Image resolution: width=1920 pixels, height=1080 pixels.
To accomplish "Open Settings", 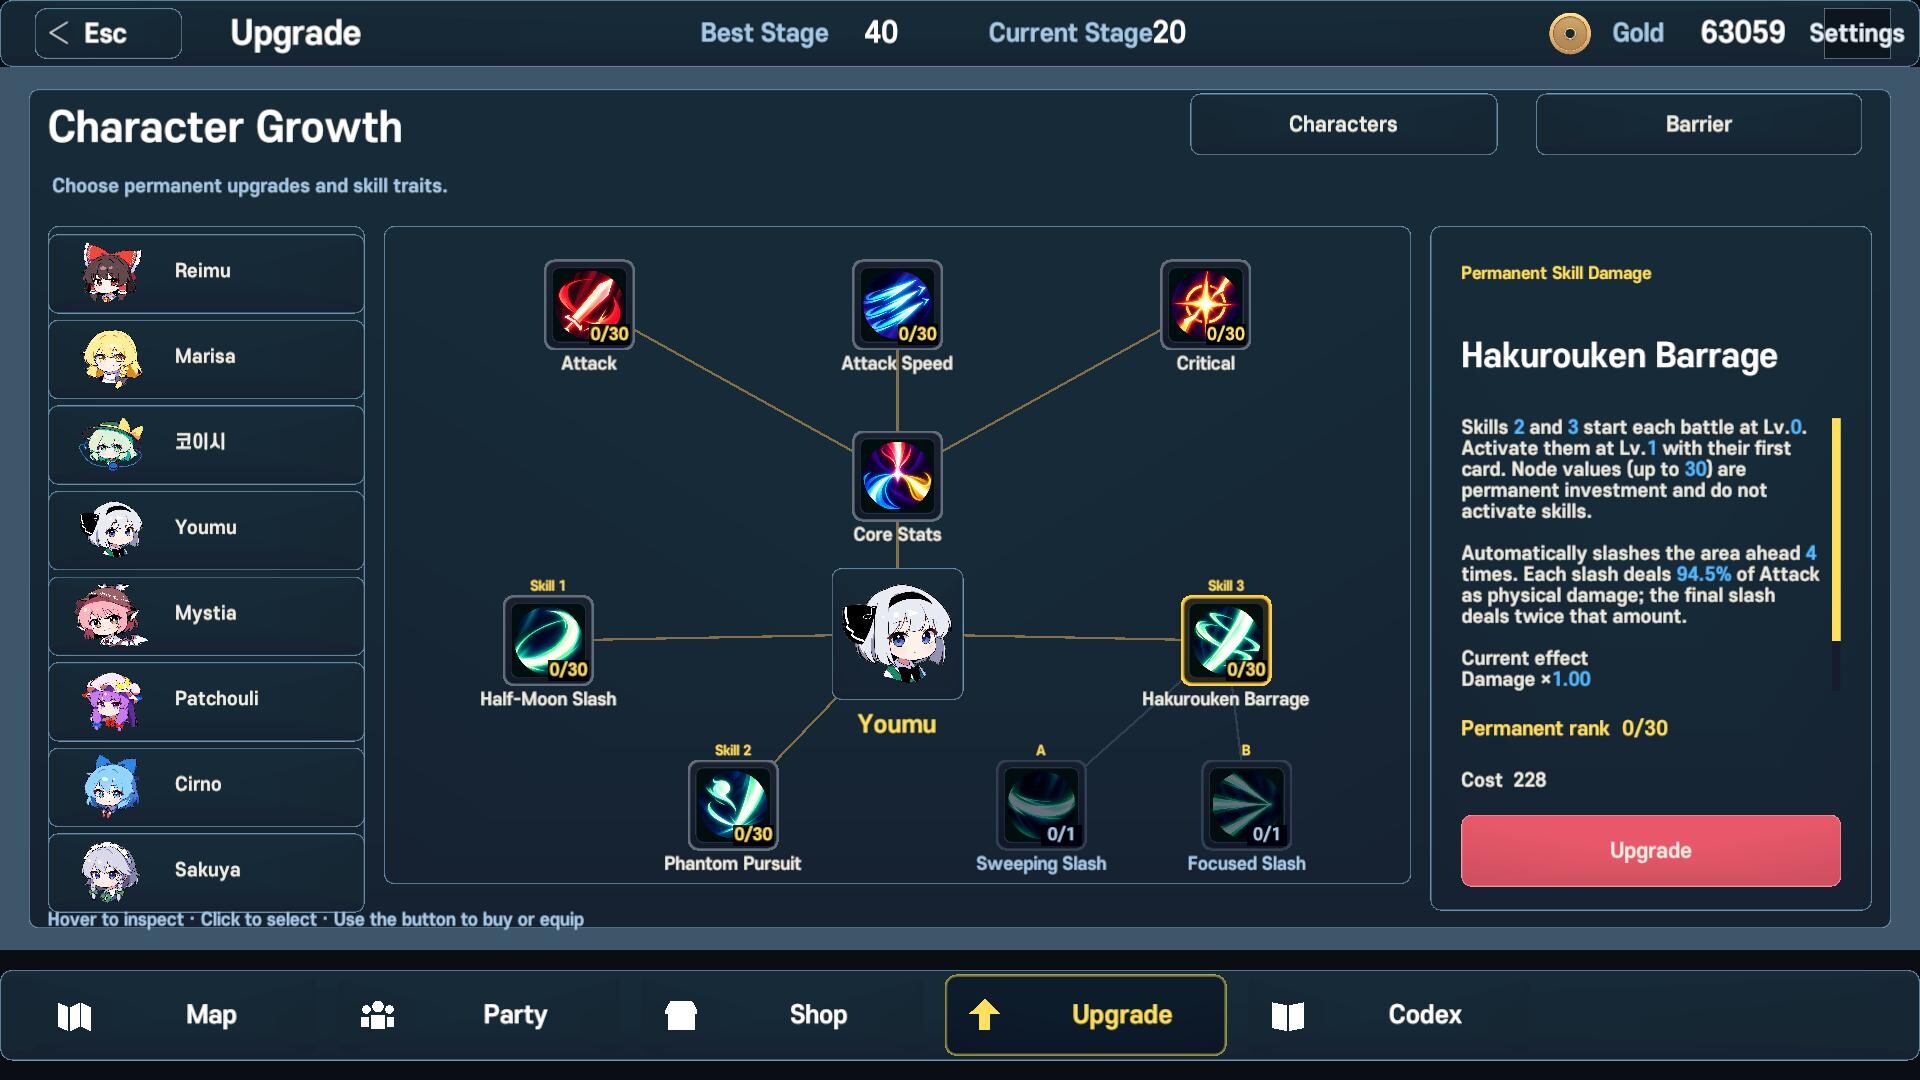I will (x=1856, y=33).
